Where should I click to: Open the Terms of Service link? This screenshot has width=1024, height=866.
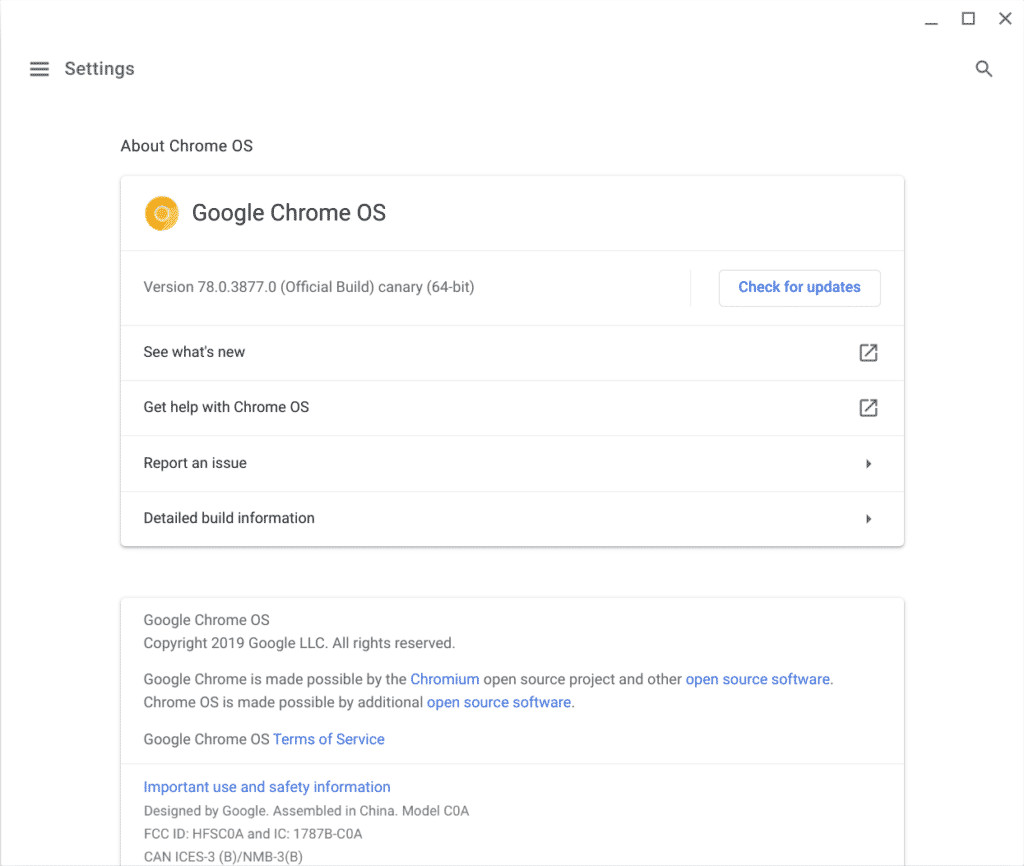pyautogui.click(x=328, y=739)
